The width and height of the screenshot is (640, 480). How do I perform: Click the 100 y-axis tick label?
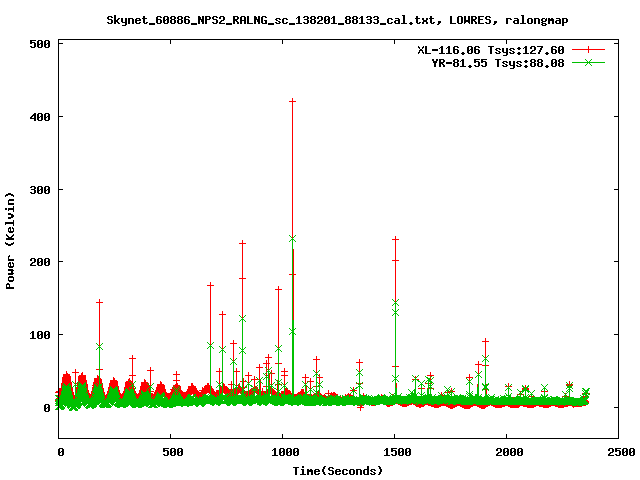40,335
